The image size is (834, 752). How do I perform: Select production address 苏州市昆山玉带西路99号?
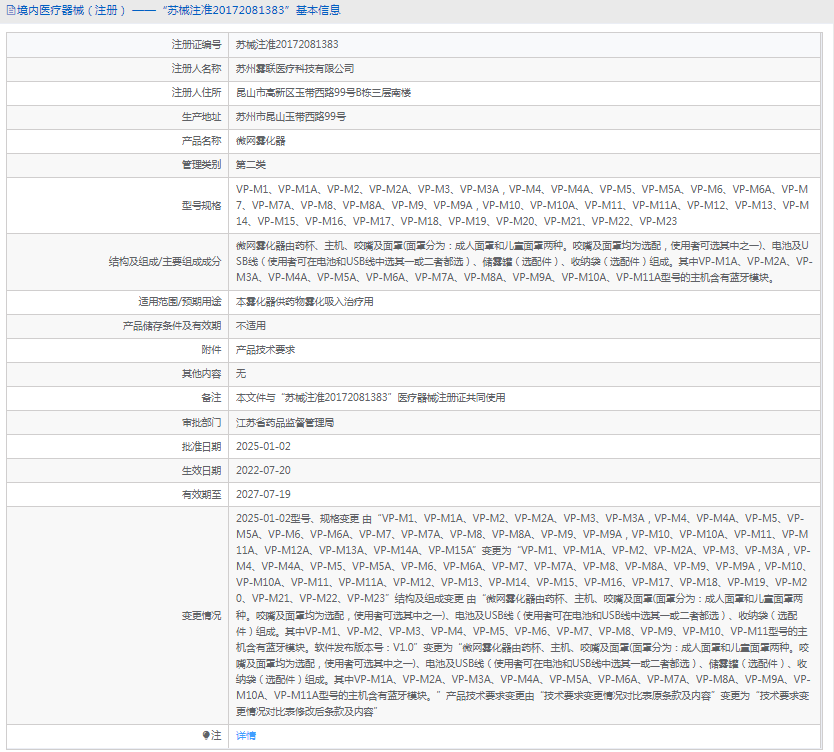(x=291, y=116)
